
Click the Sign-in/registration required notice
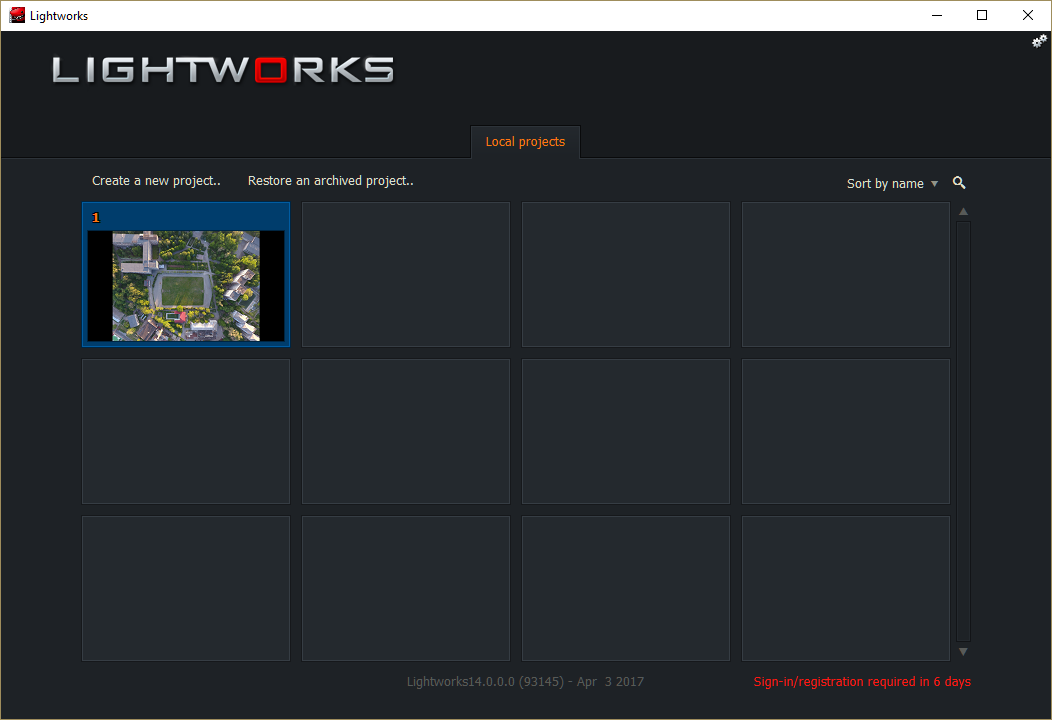point(862,682)
